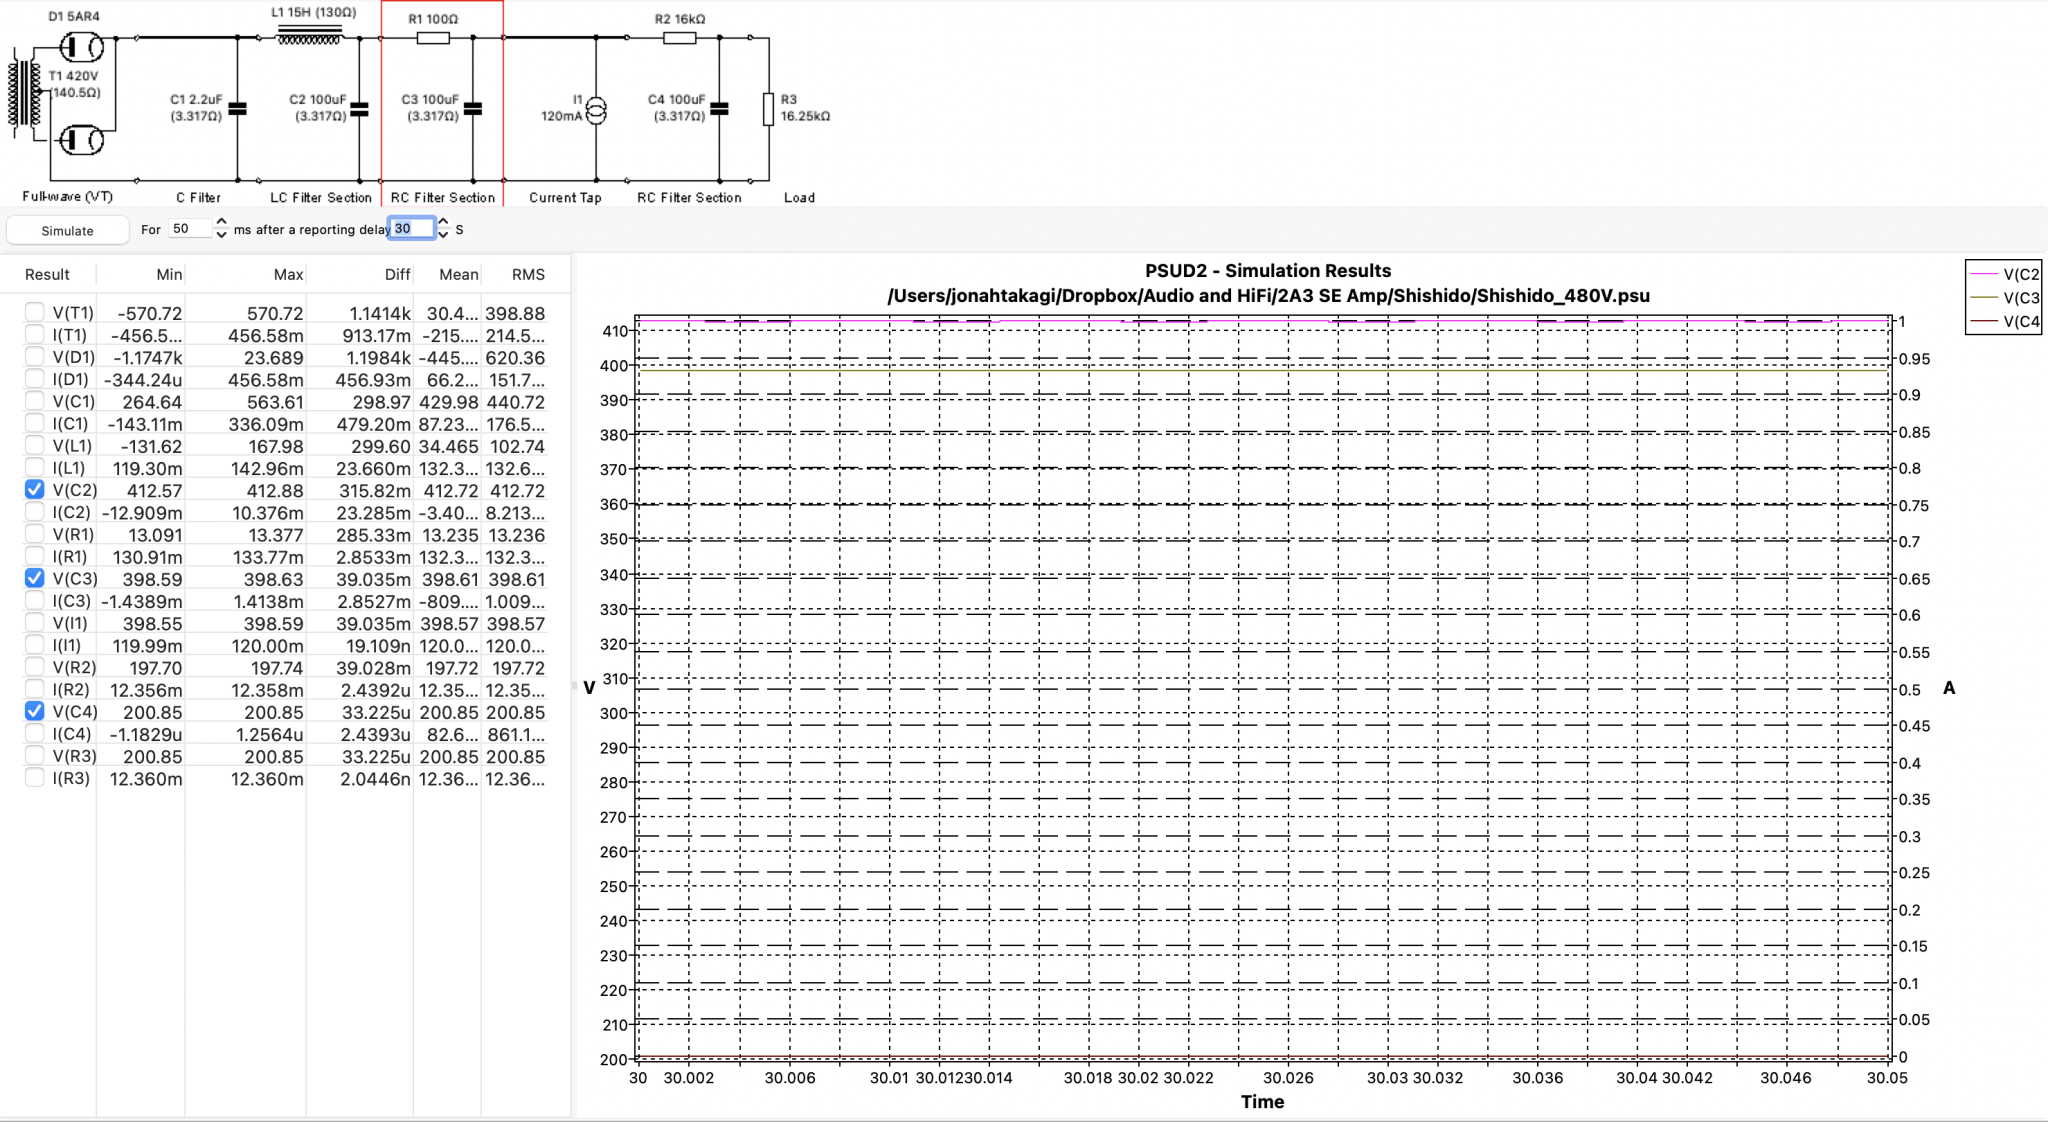Click the Max column header
Viewport: 2048px width, 1122px height.
288,274
